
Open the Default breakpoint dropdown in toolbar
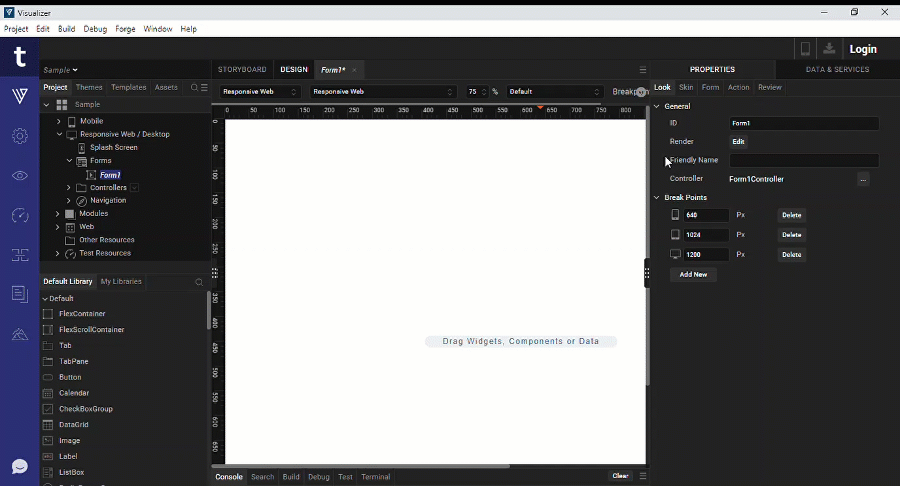point(553,92)
